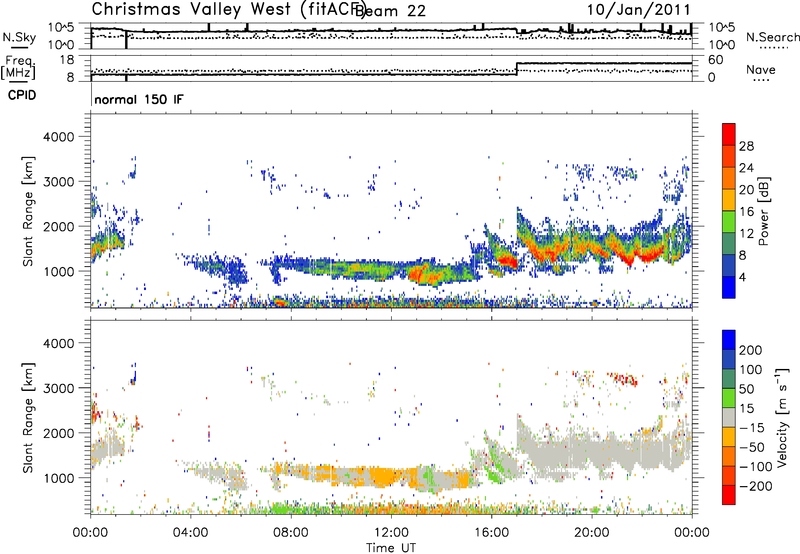This screenshot has width=800, height=554.
Task: Click the red negative-velocity cluster near 3000 km at 21:00
Action: coord(622,379)
